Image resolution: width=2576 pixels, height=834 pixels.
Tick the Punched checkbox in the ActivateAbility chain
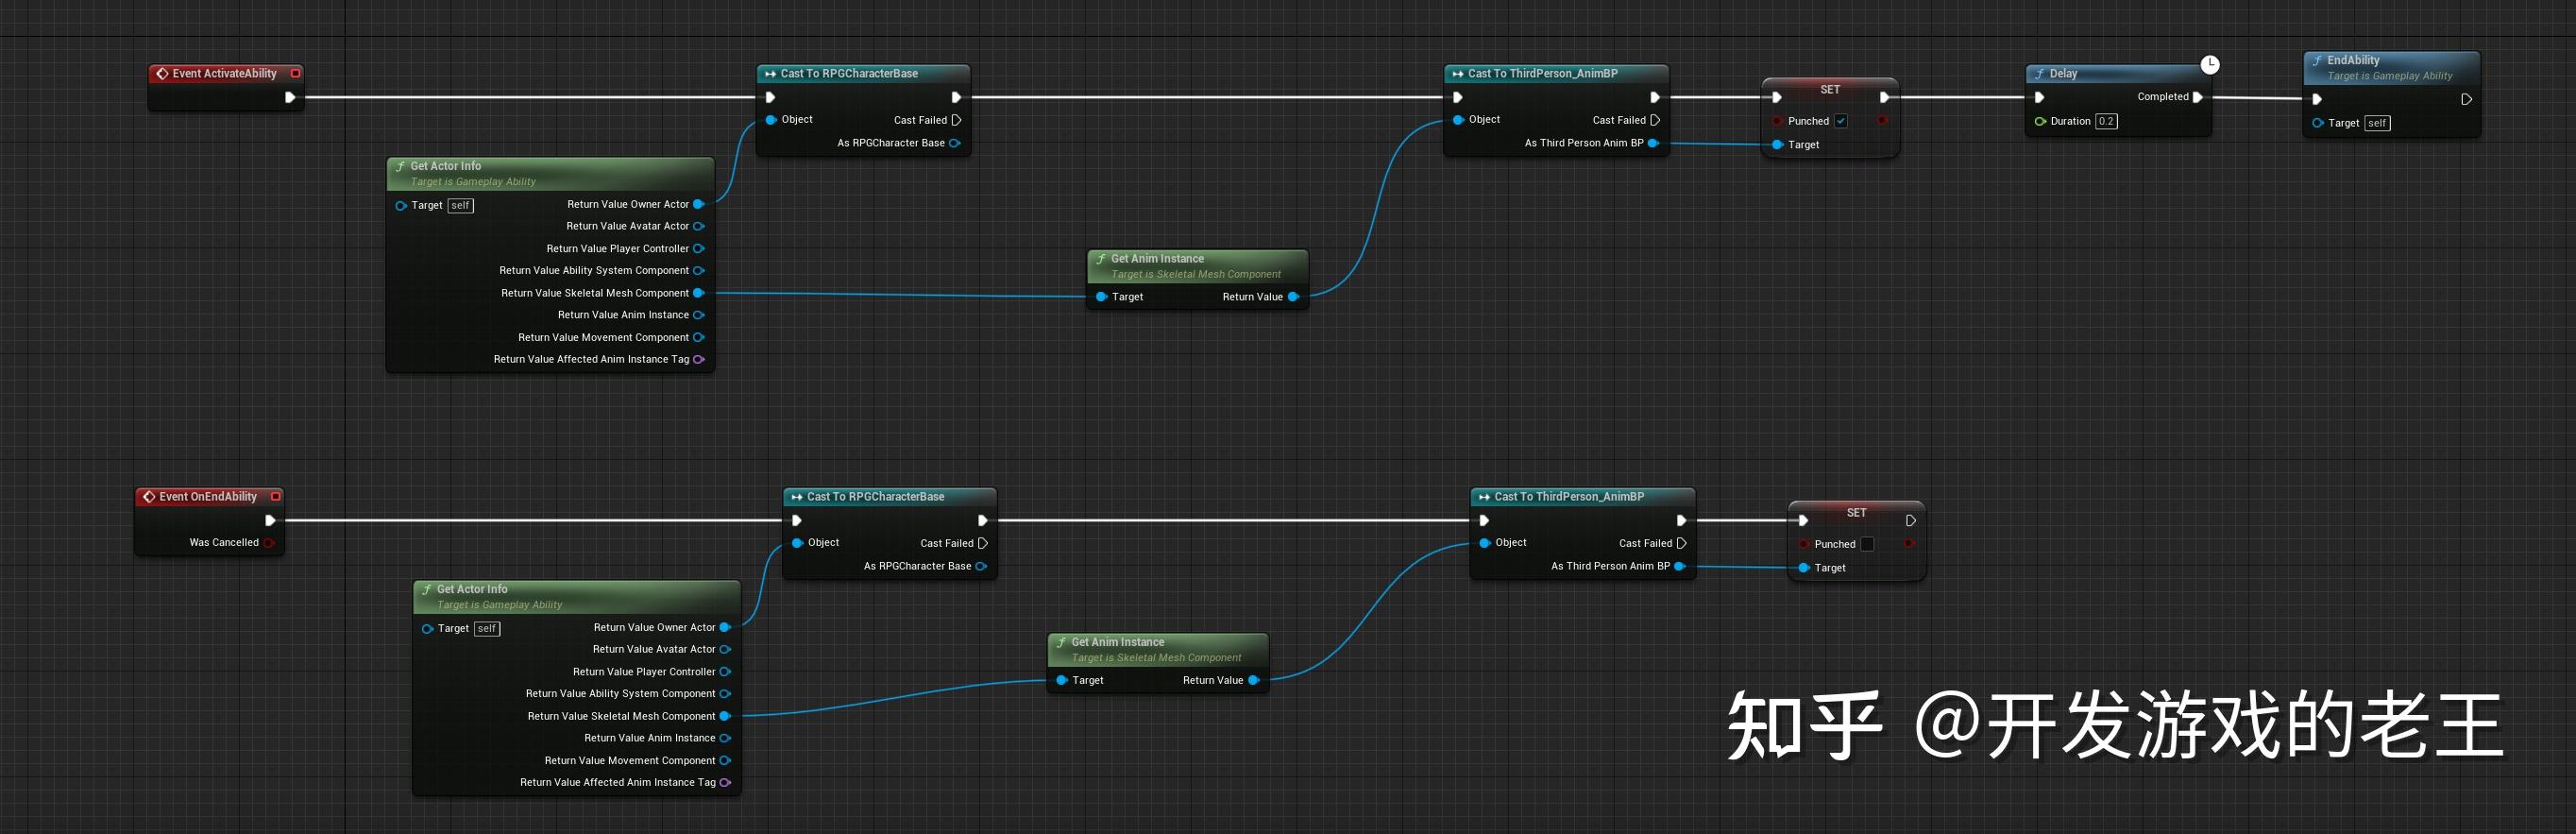(1841, 121)
